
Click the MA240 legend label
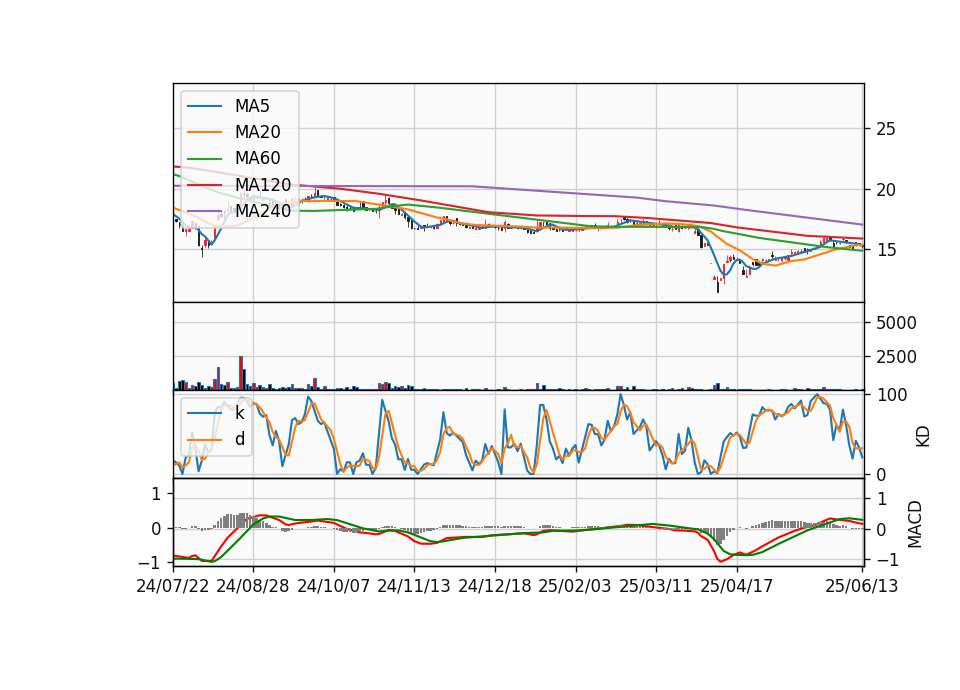click(x=263, y=211)
